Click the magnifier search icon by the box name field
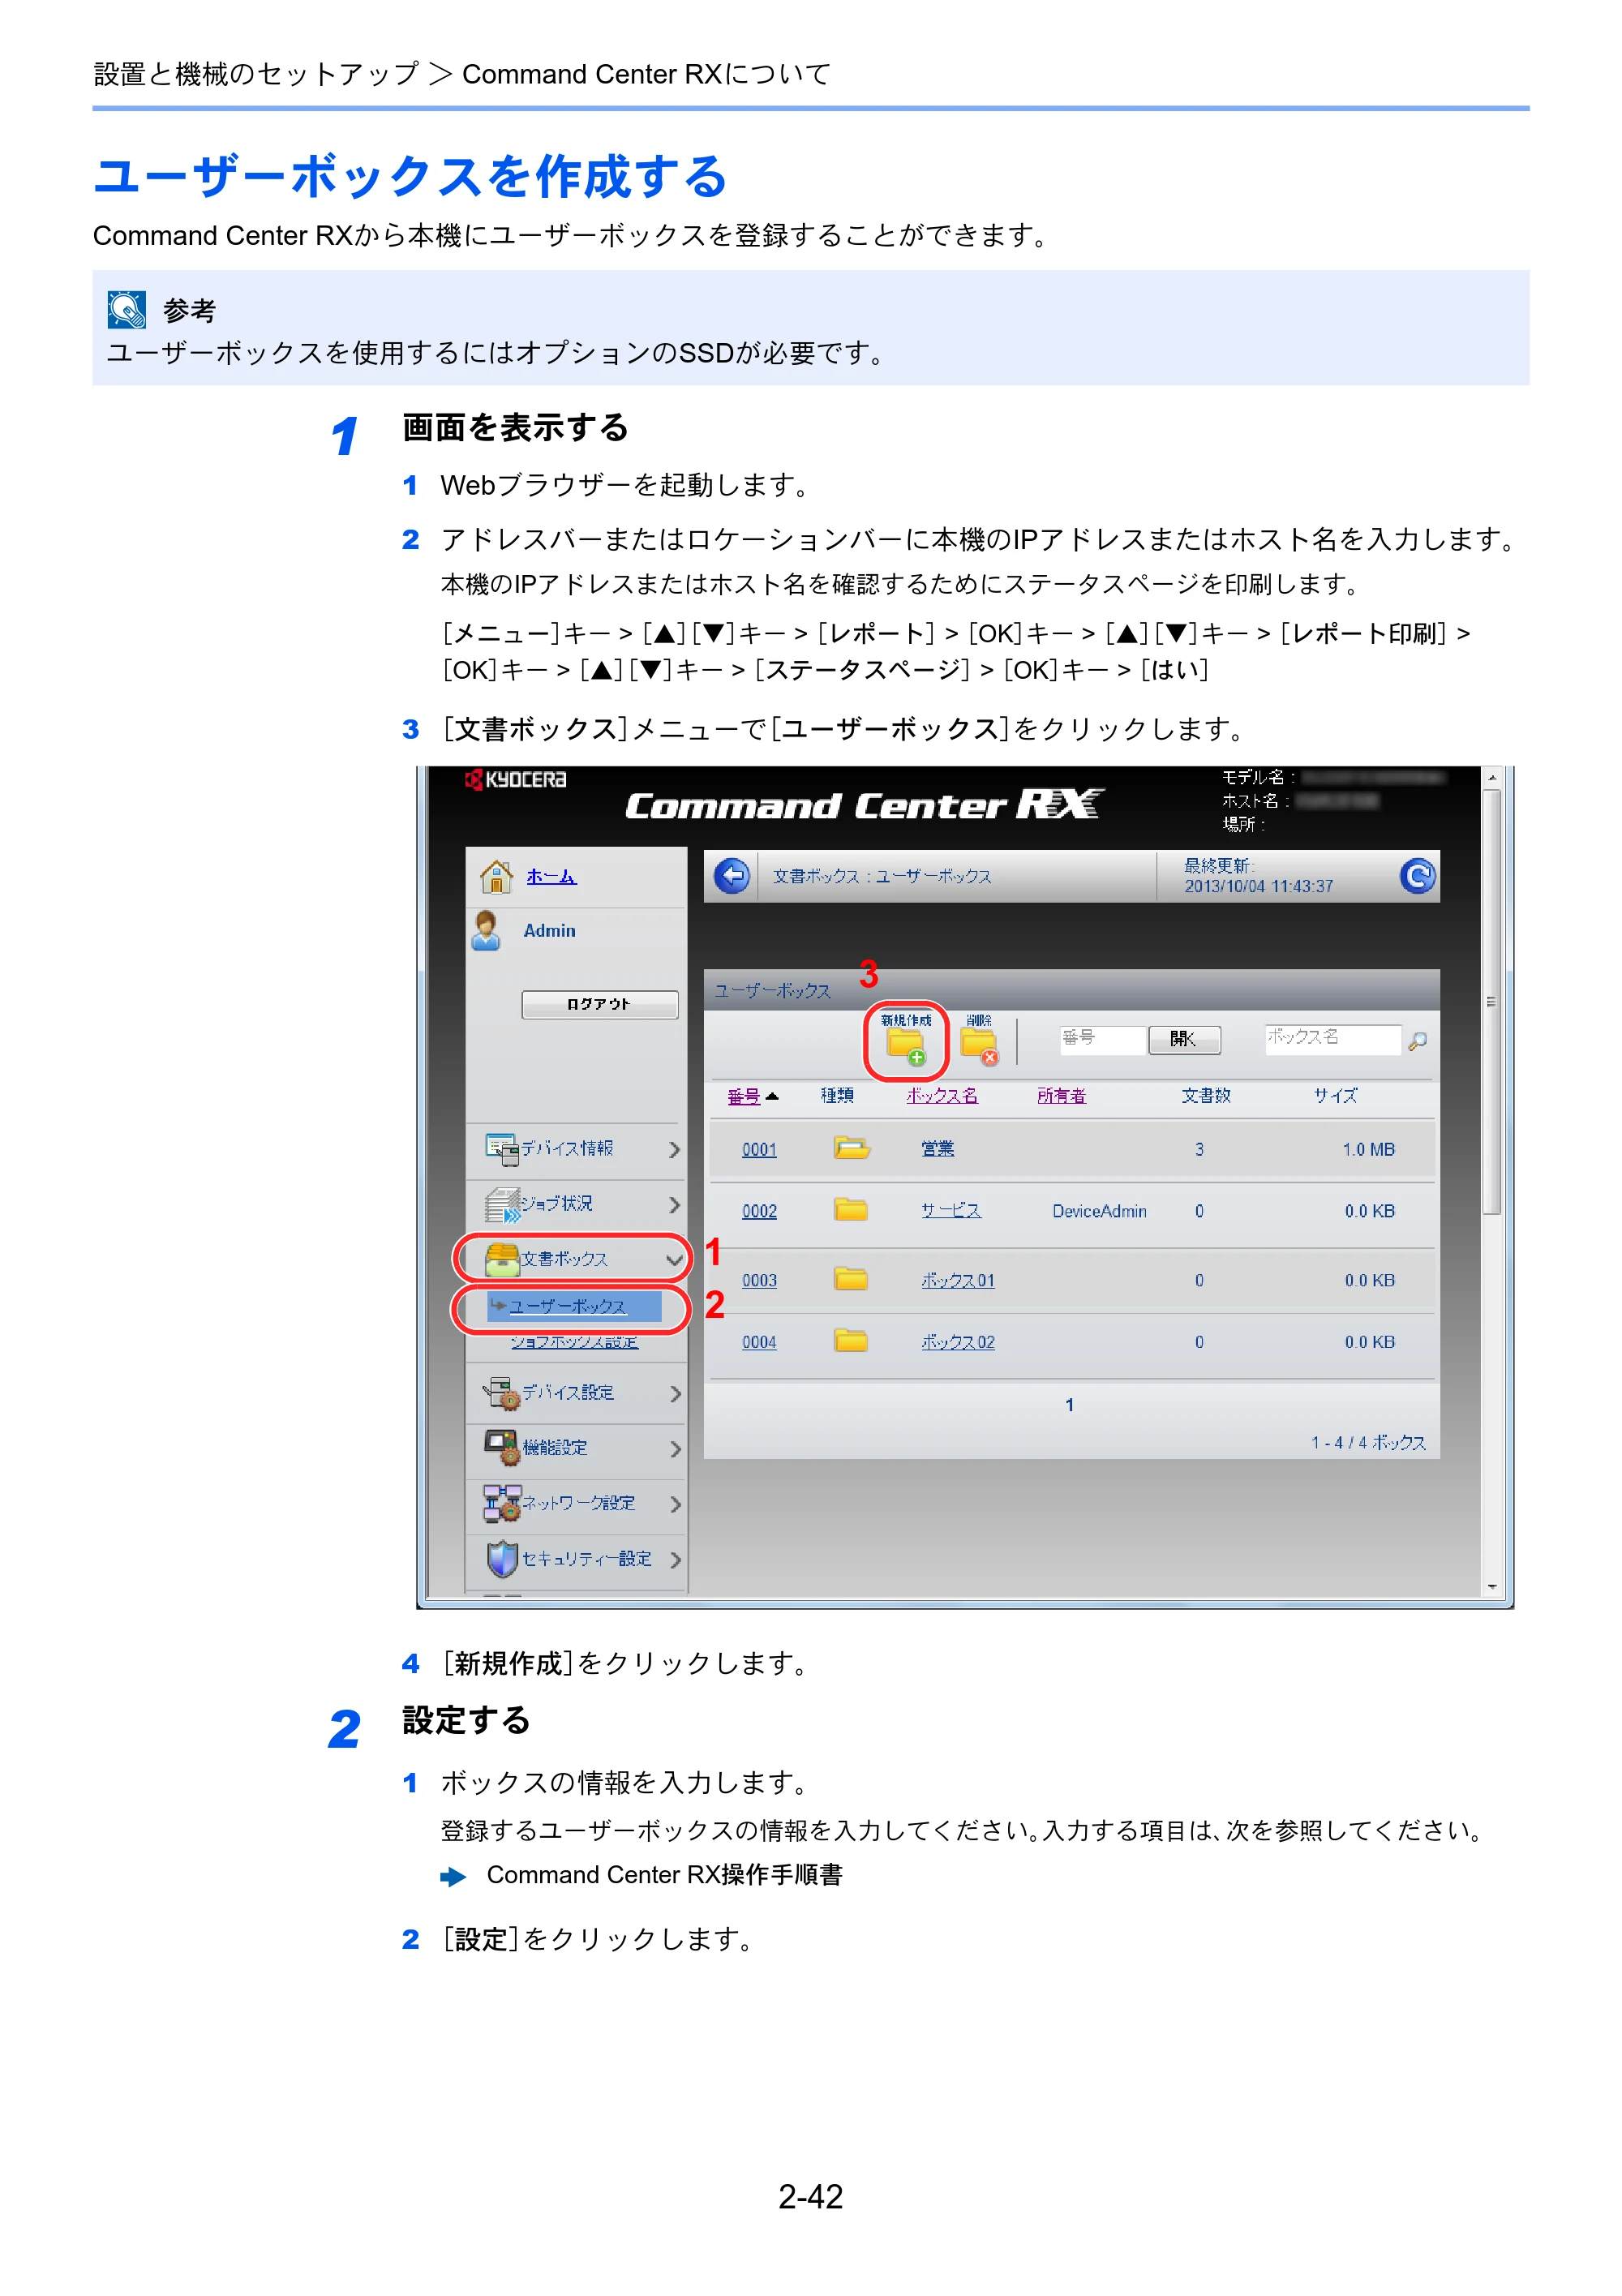Screen dimensions: 1622x2296 click(1417, 1041)
